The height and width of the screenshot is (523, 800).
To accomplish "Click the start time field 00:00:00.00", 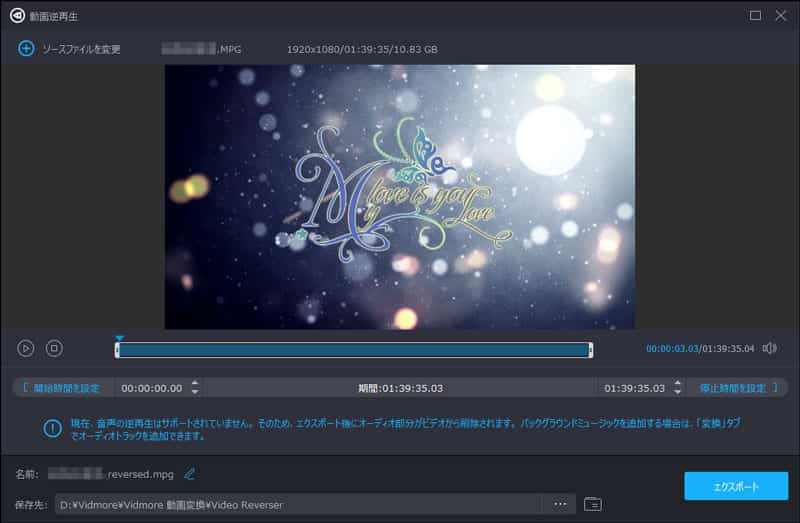I will [x=152, y=388].
